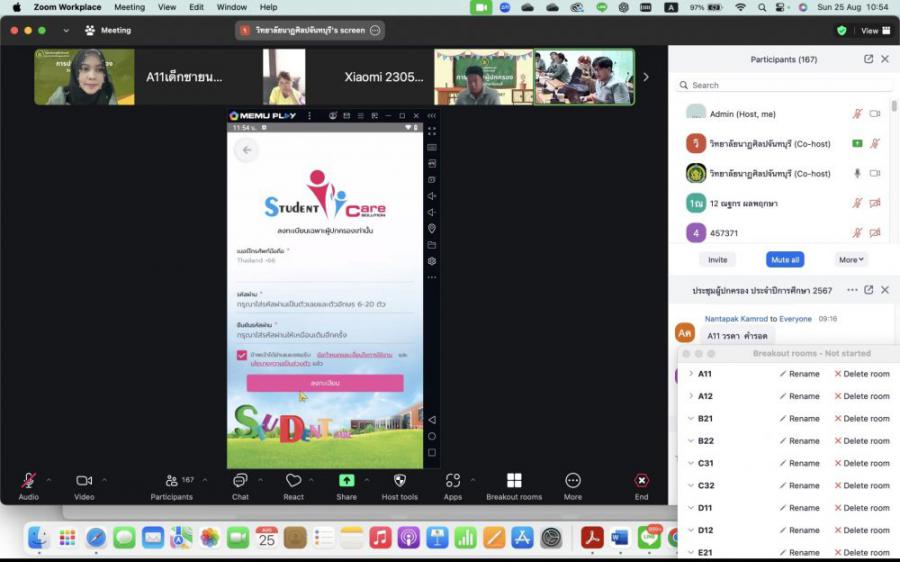Collapse the B22 breakout room

tap(690, 441)
